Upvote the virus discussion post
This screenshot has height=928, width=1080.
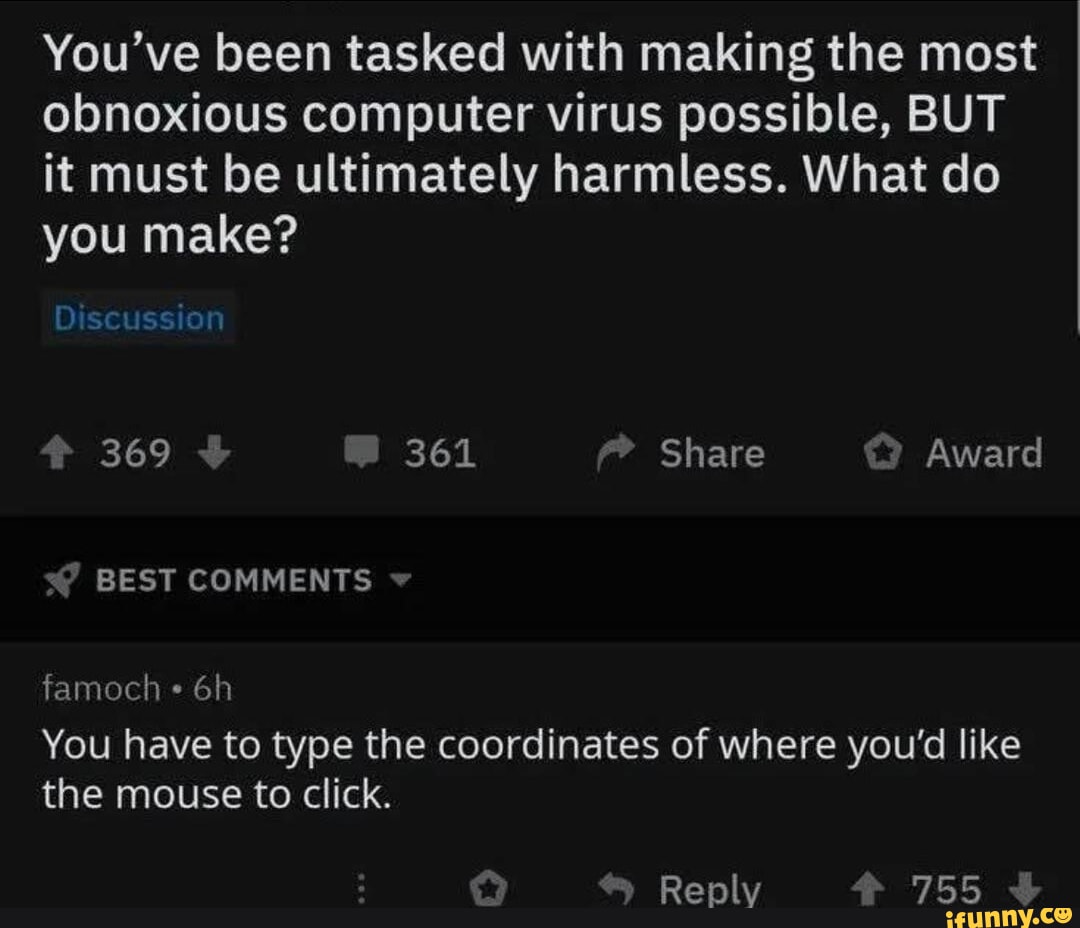pos(57,452)
